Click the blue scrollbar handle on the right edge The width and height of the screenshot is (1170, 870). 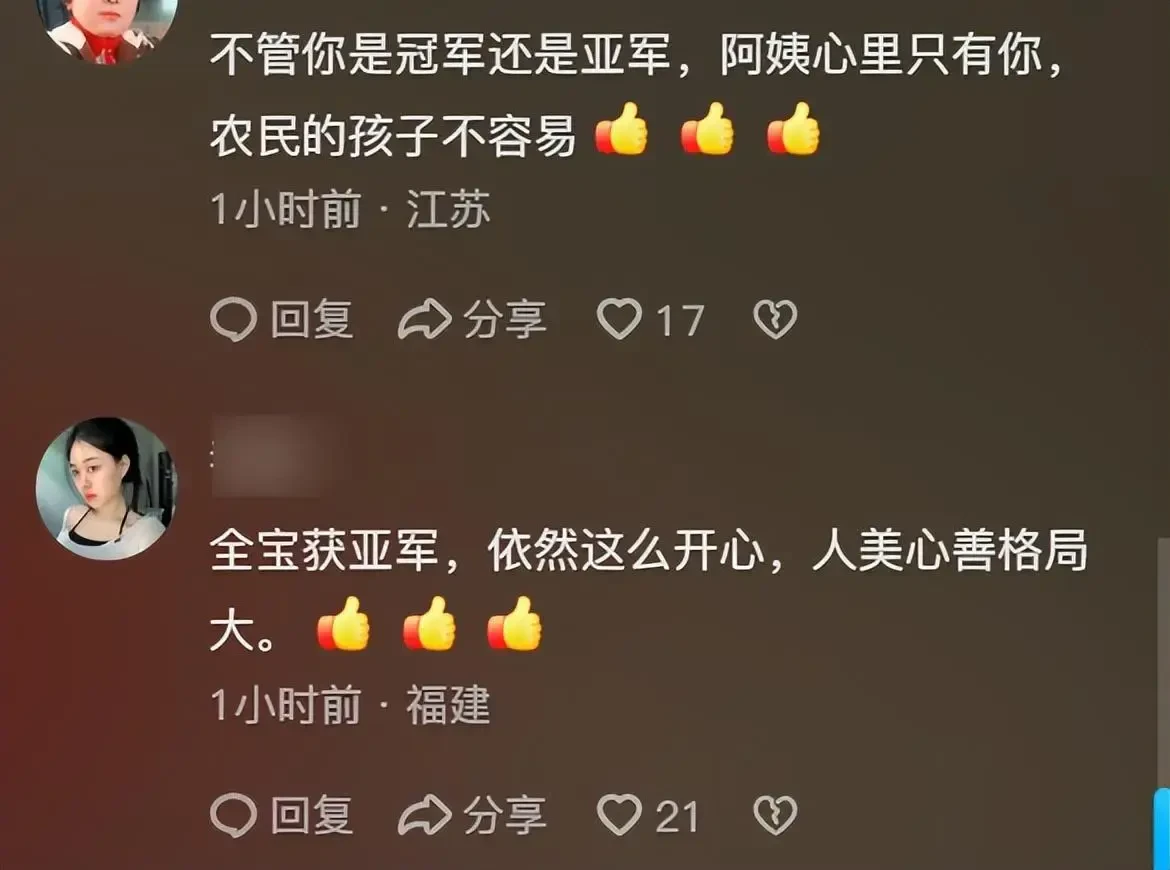[x=1163, y=828]
